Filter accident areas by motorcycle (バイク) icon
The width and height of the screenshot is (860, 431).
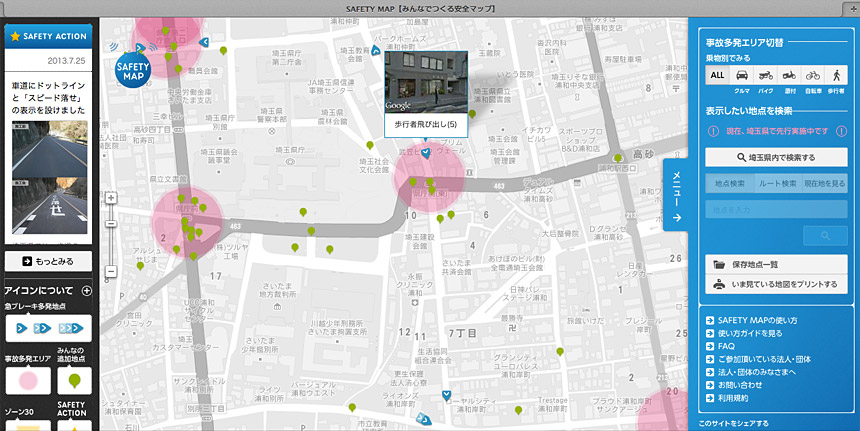[765, 76]
